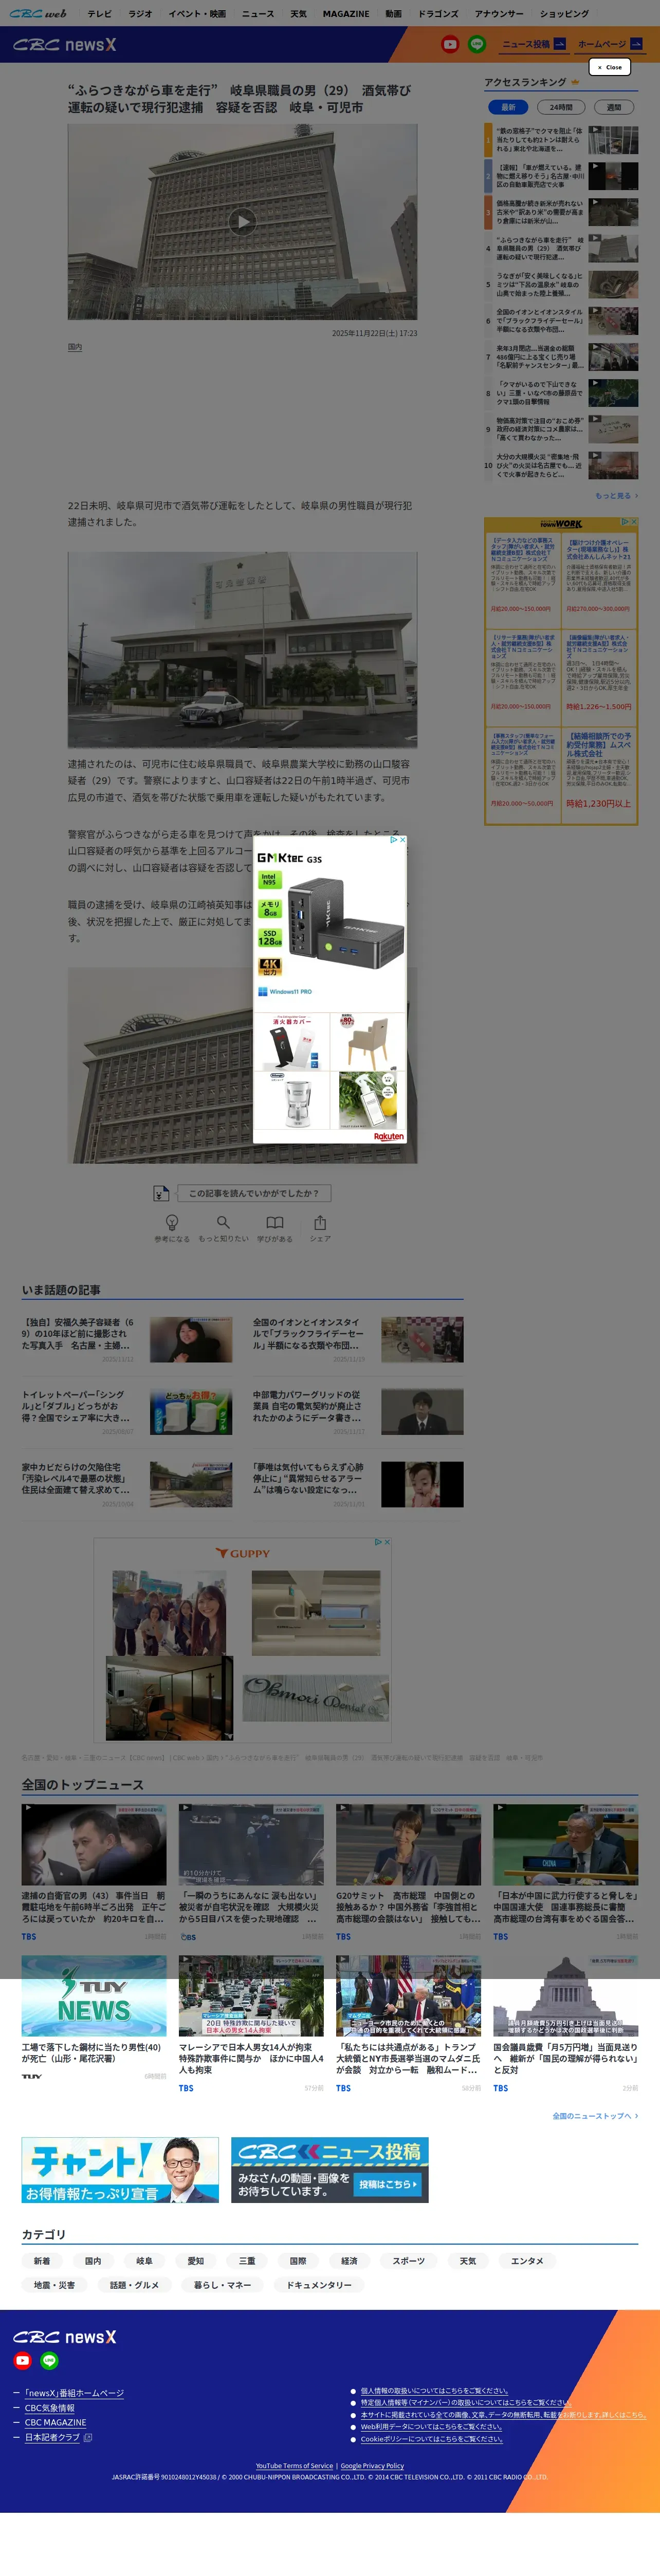Click the もっと見る ranking link
The height and width of the screenshot is (2576, 660).
coord(616,495)
